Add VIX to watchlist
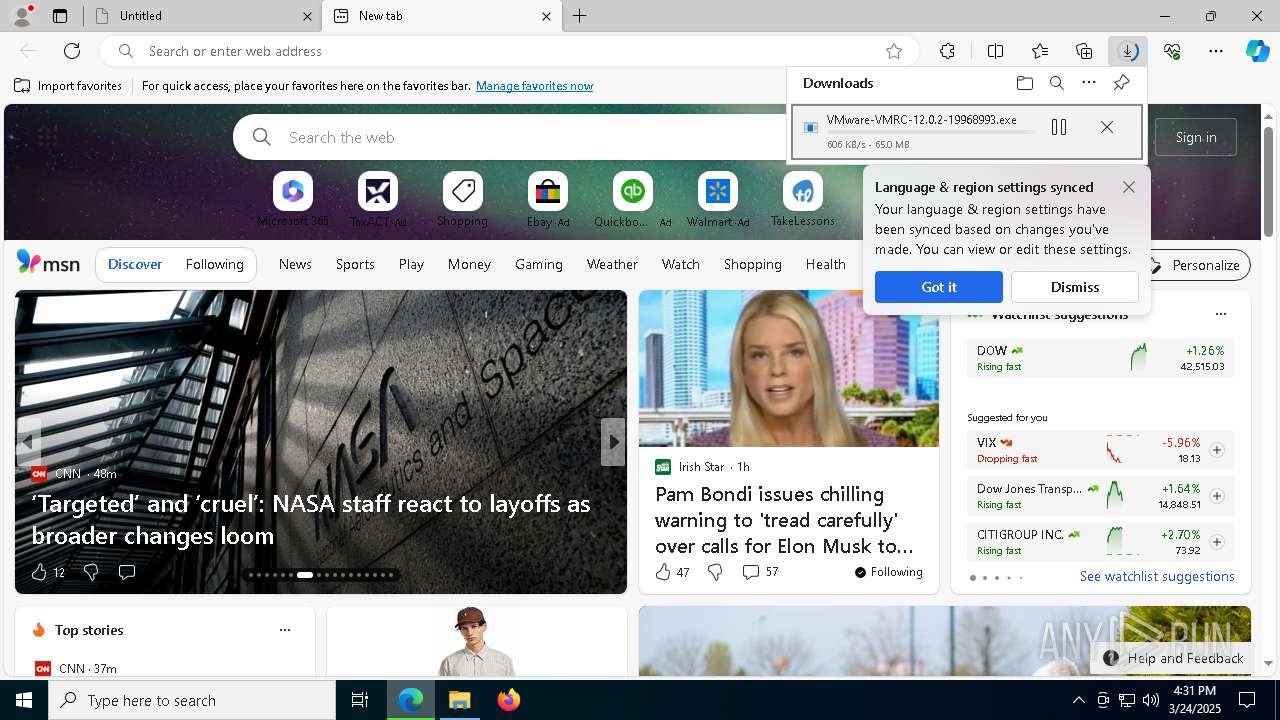The width and height of the screenshot is (1280, 720). [1217, 450]
